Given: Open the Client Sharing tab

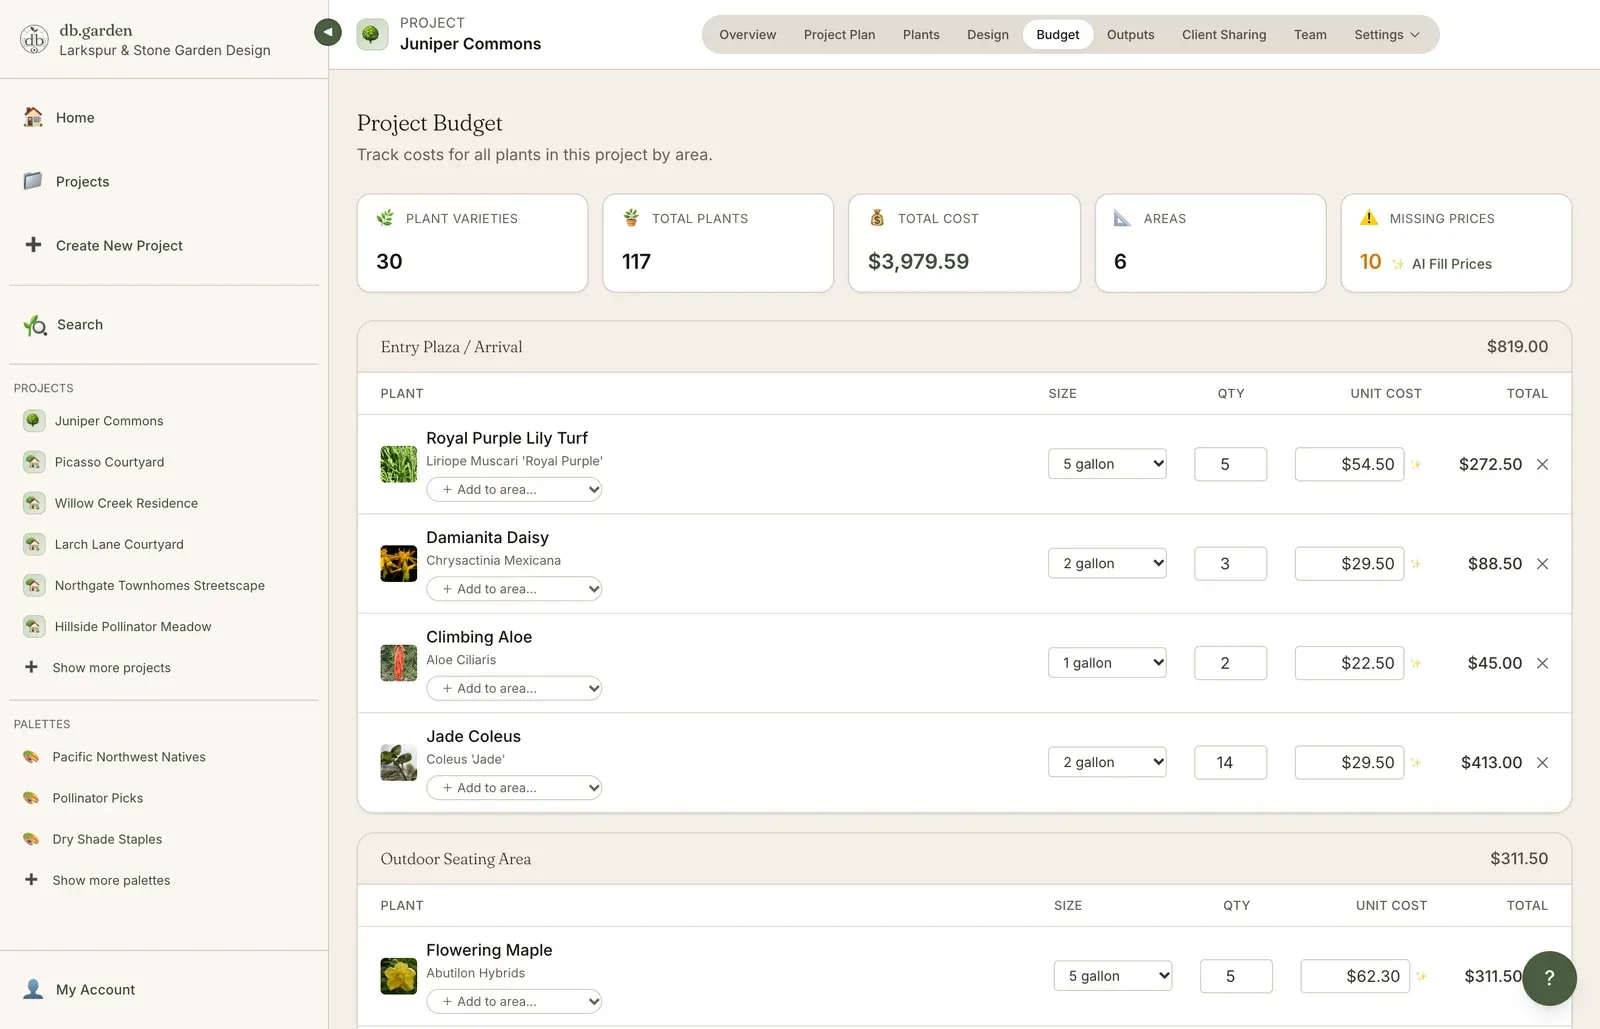Looking at the screenshot, I should click(1224, 34).
